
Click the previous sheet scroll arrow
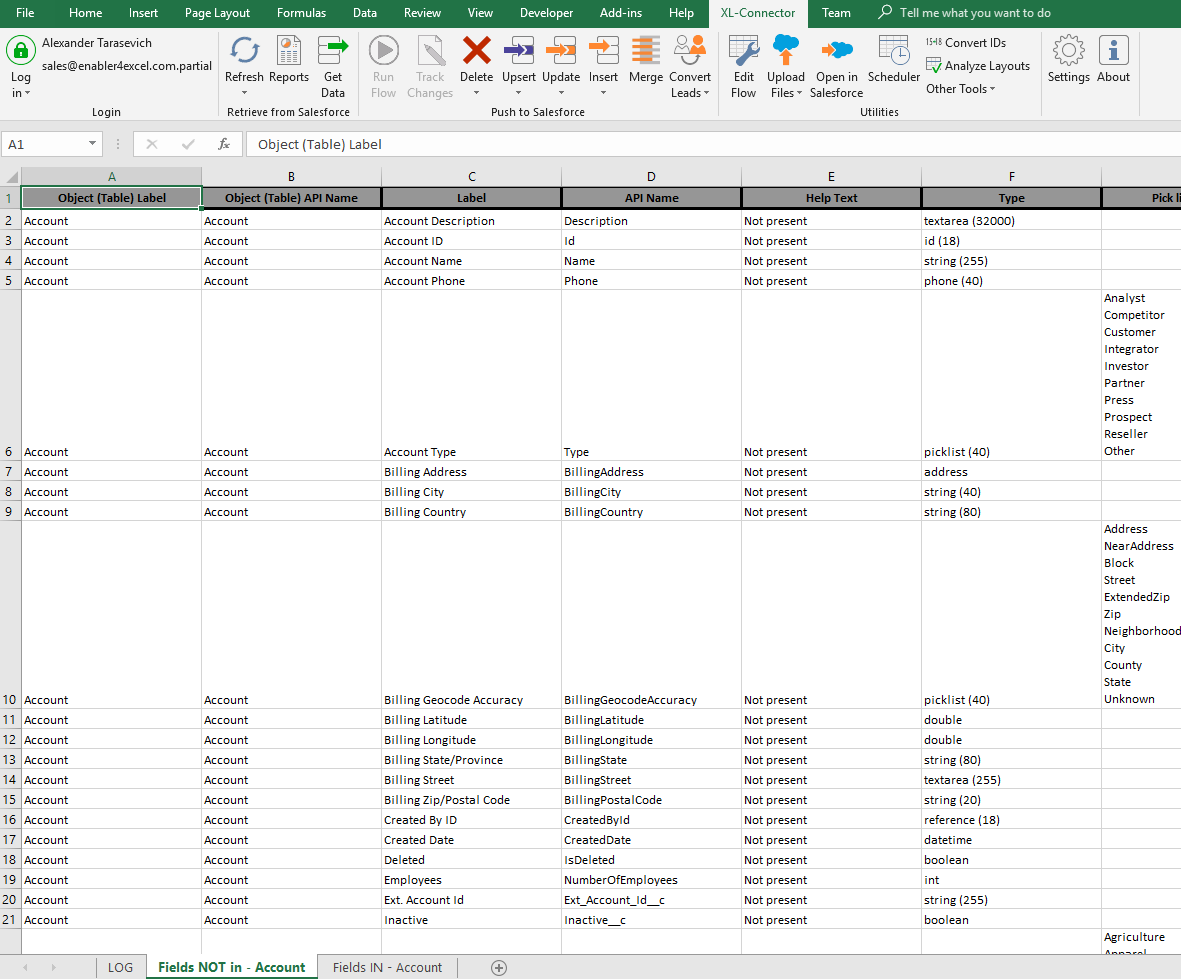coord(25,968)
